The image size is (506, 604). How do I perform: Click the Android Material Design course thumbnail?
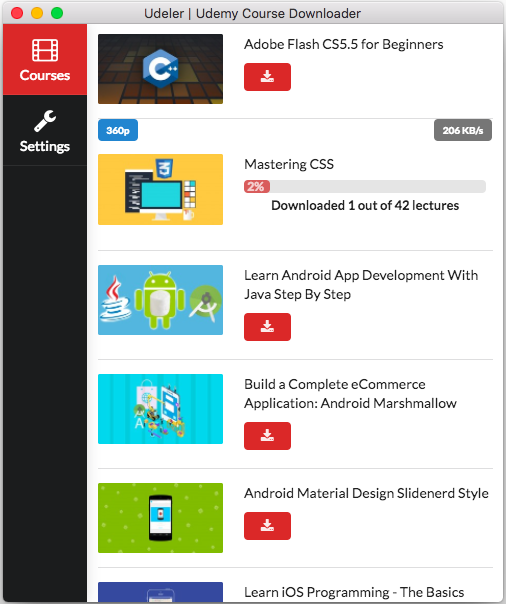pos(160,518)
